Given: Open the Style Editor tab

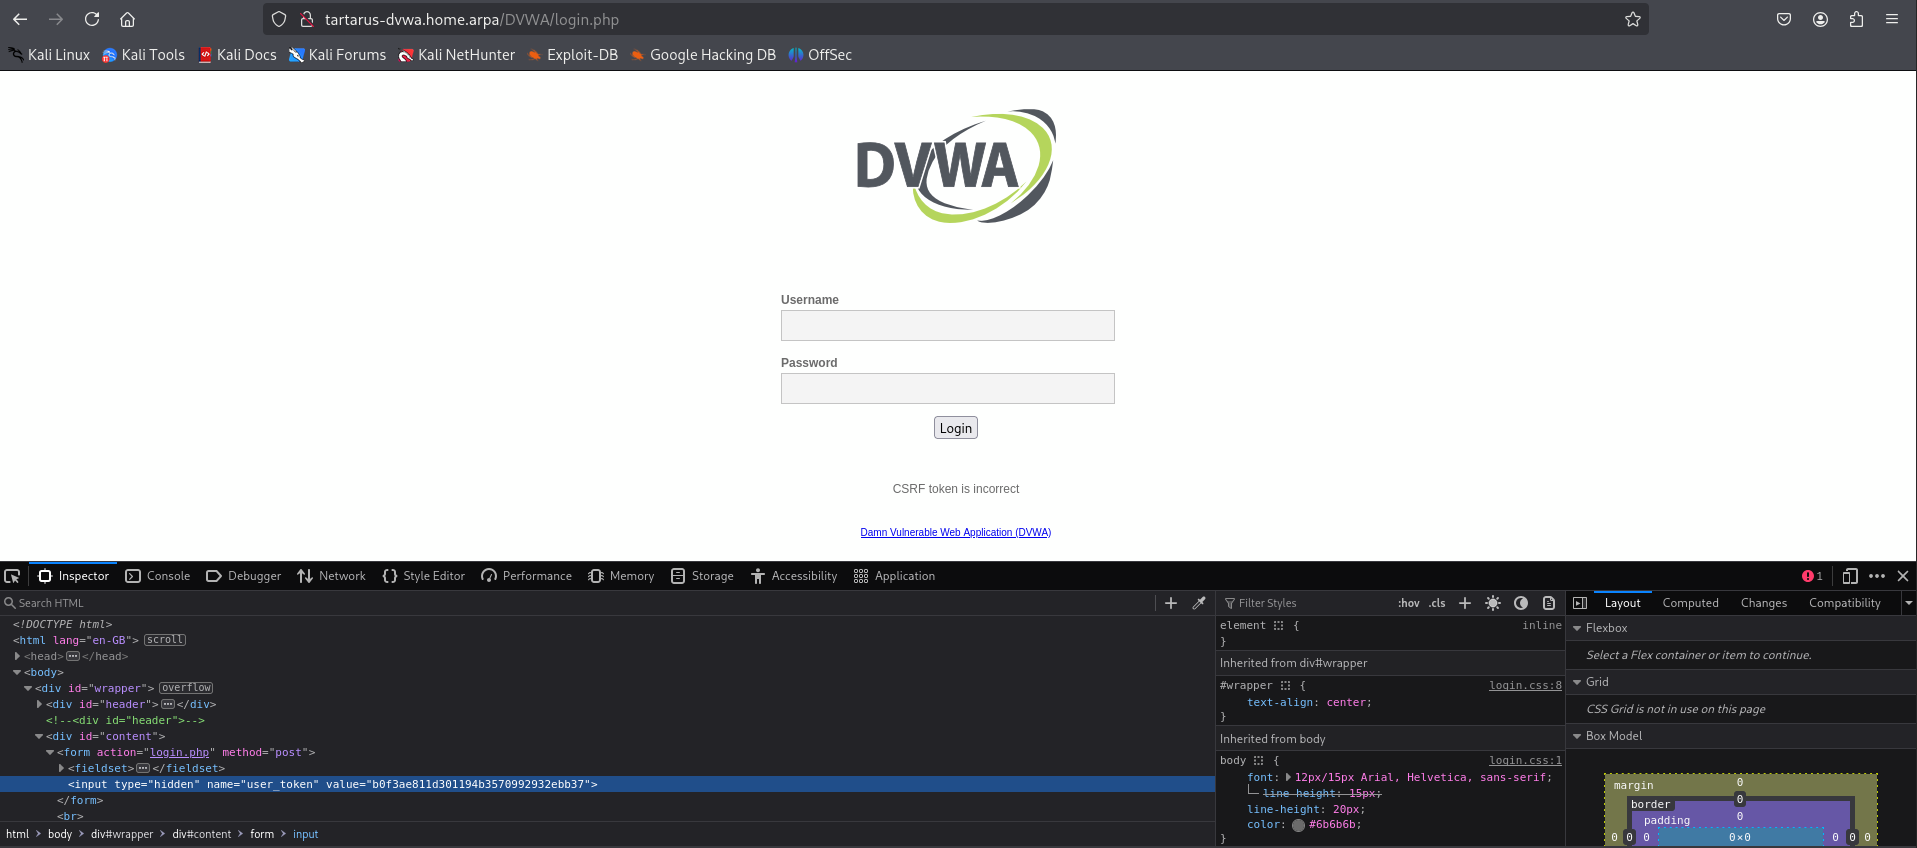Looking at the screenshot, I should tap(424, 576).
